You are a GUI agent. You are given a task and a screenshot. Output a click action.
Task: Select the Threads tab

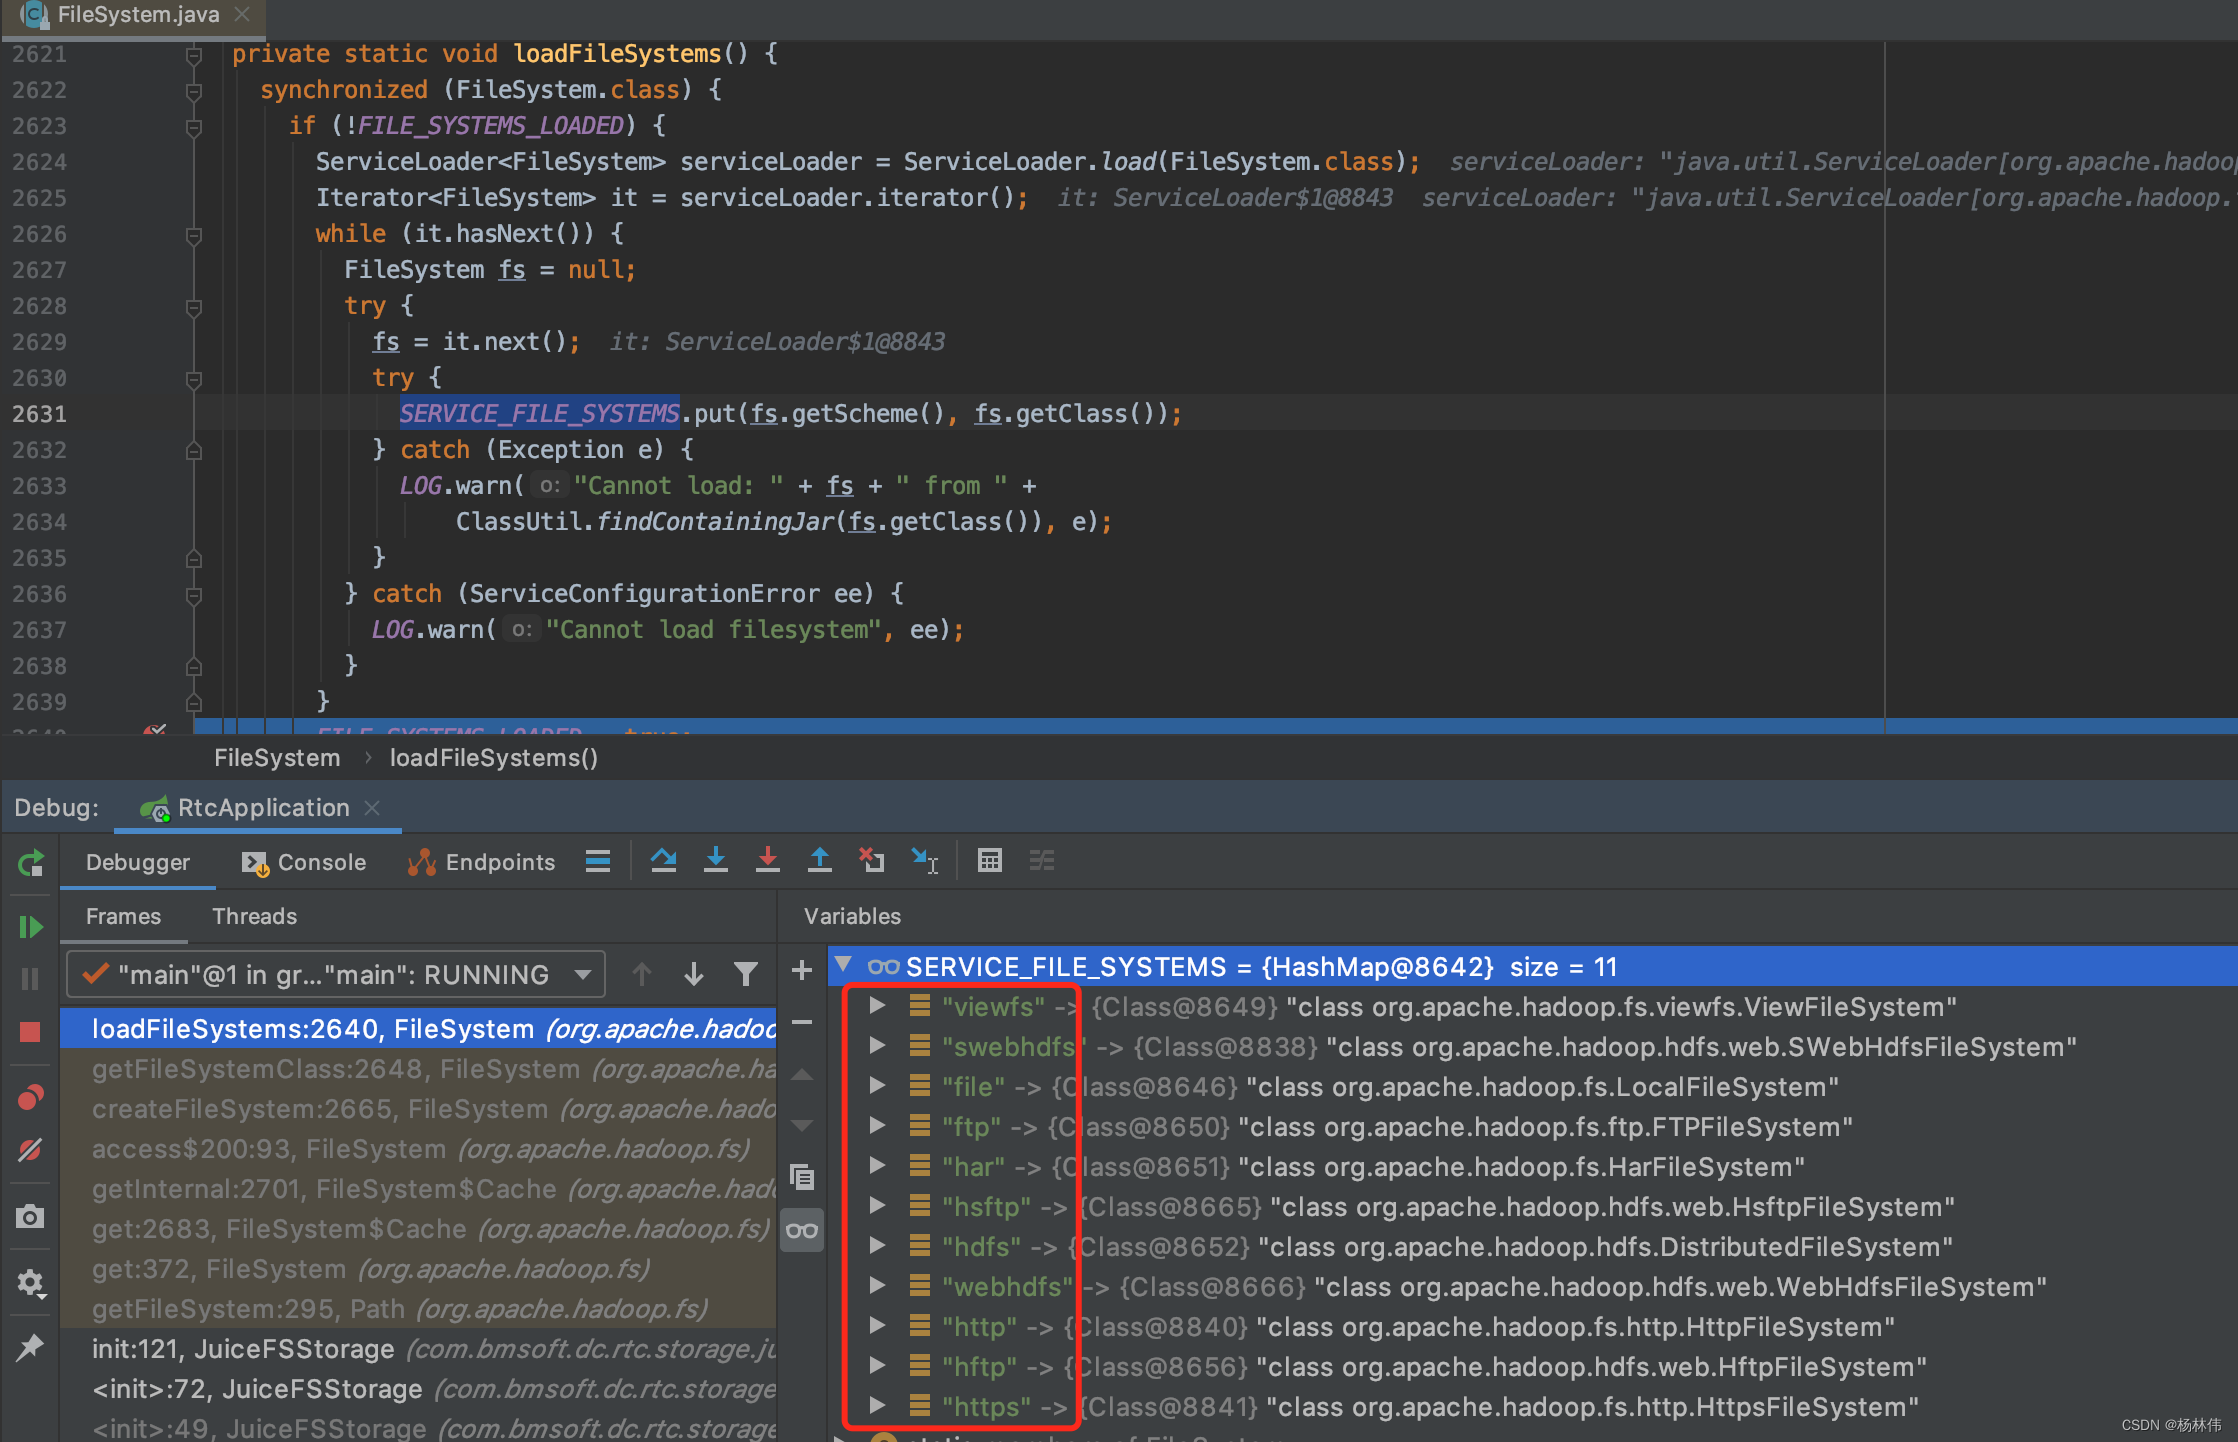coord(255,916)
